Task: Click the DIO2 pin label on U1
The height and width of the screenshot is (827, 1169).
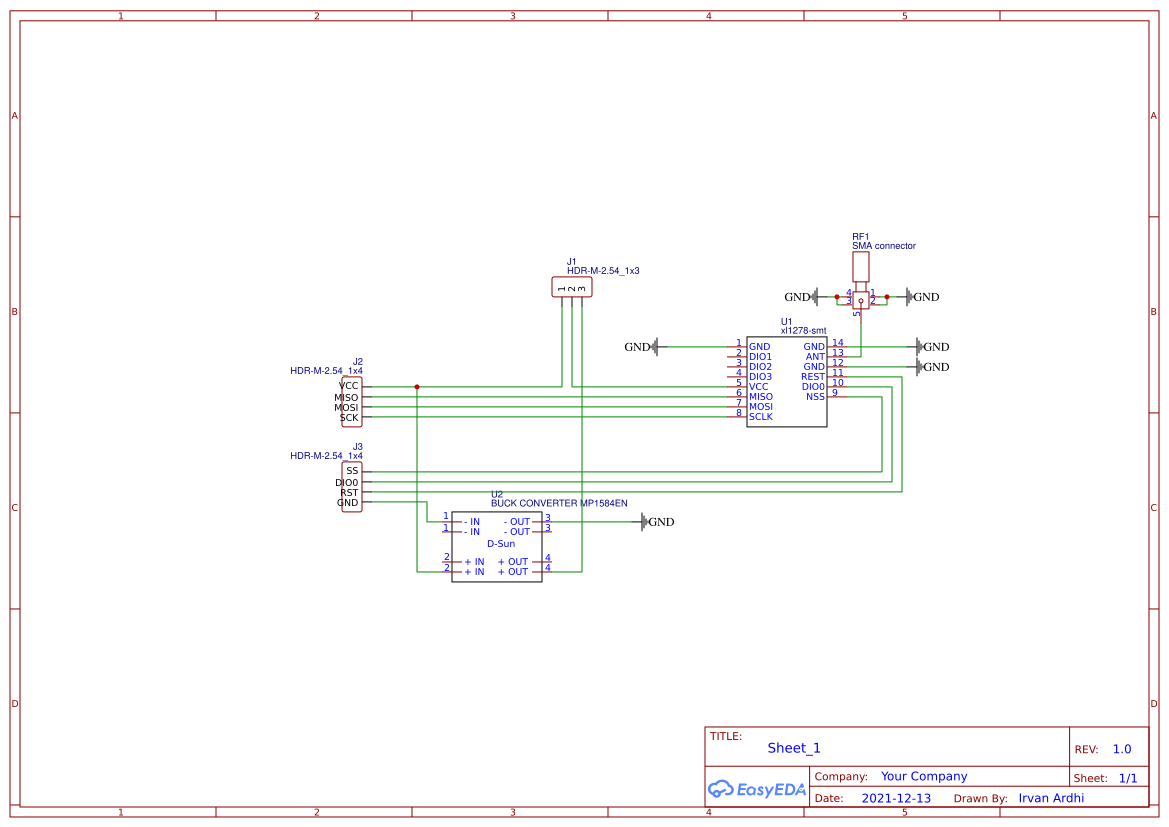Action: click(760, 367)
